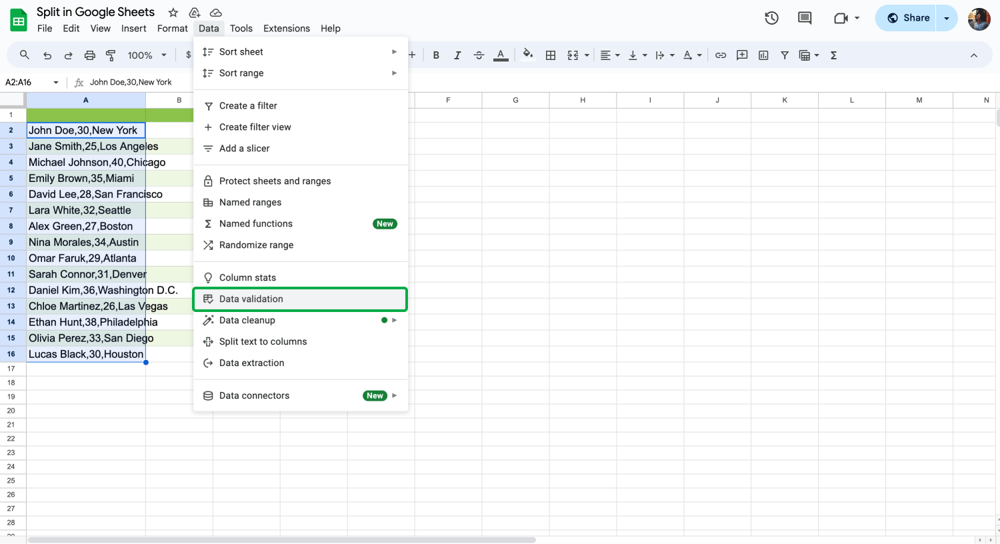Click the insert chart icon
Screen dimensions: 1000x544
pyautogui.click(x=763, y=56)
